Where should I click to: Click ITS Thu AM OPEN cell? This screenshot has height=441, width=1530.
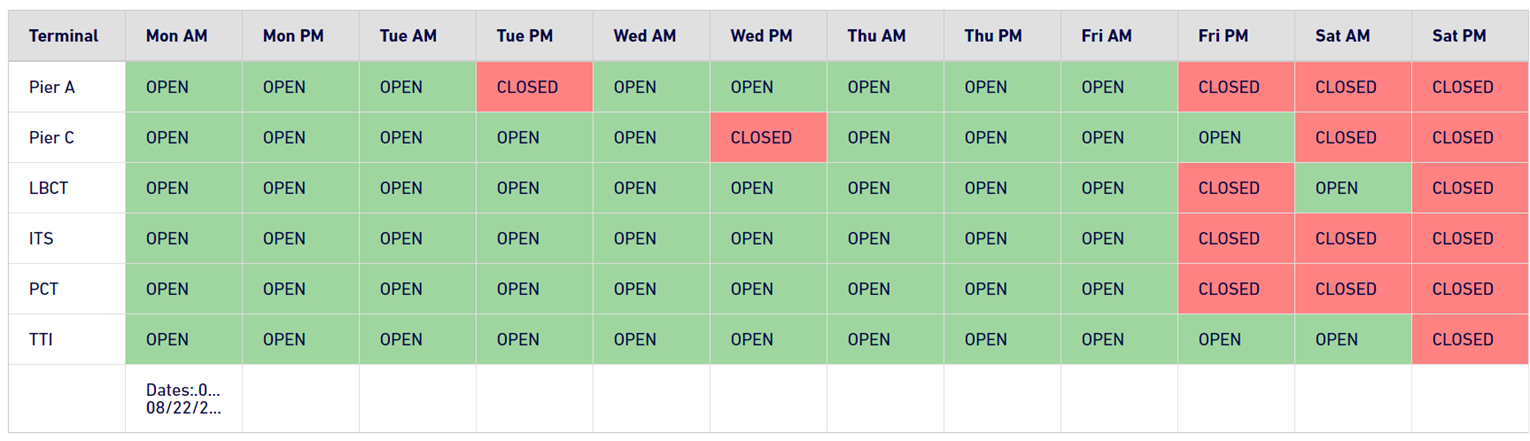886,239
